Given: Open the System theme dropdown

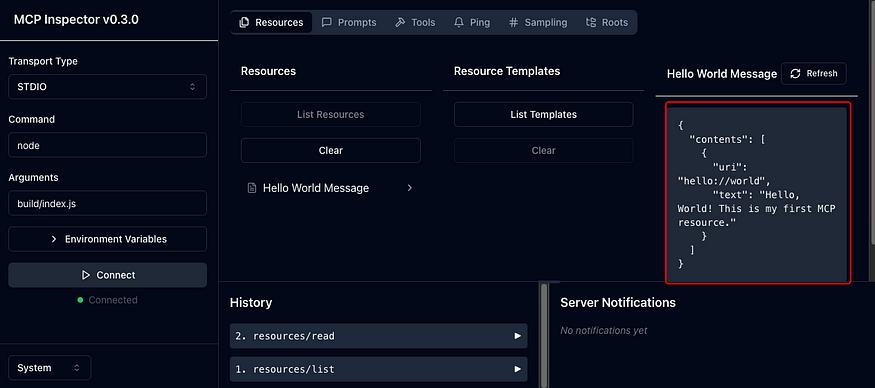Looking at the screenshot, I should (50, 368).
